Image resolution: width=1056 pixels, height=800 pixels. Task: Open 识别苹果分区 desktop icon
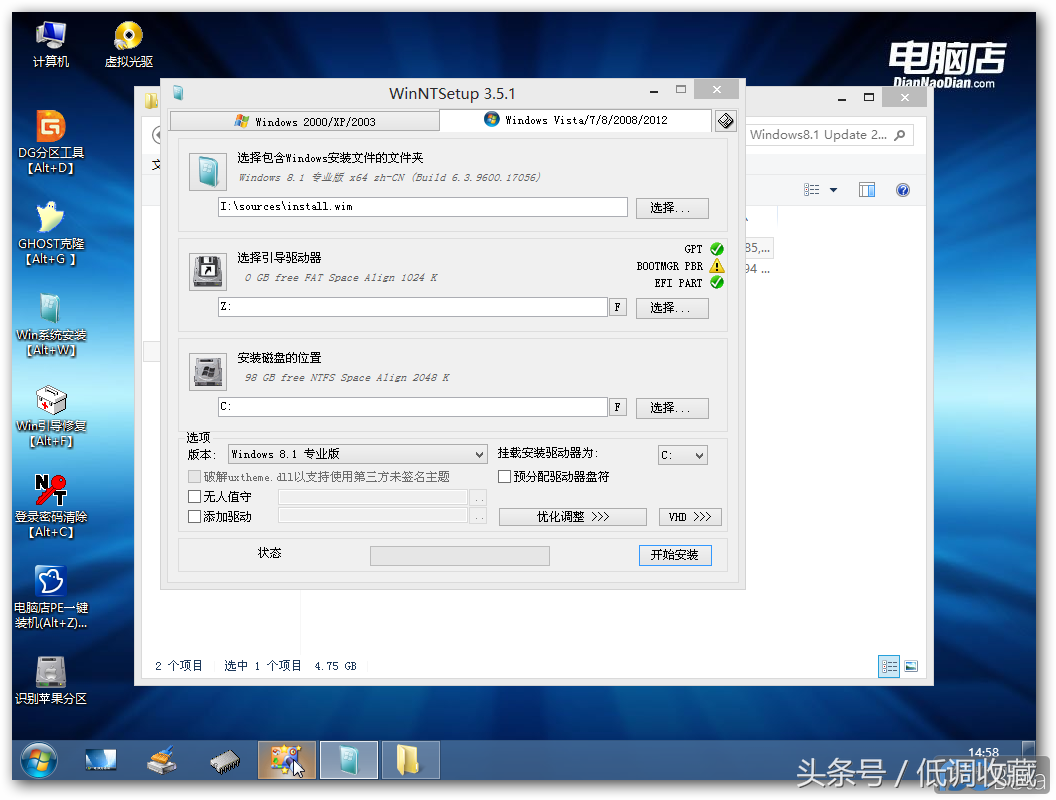click(x=51, y=680)
